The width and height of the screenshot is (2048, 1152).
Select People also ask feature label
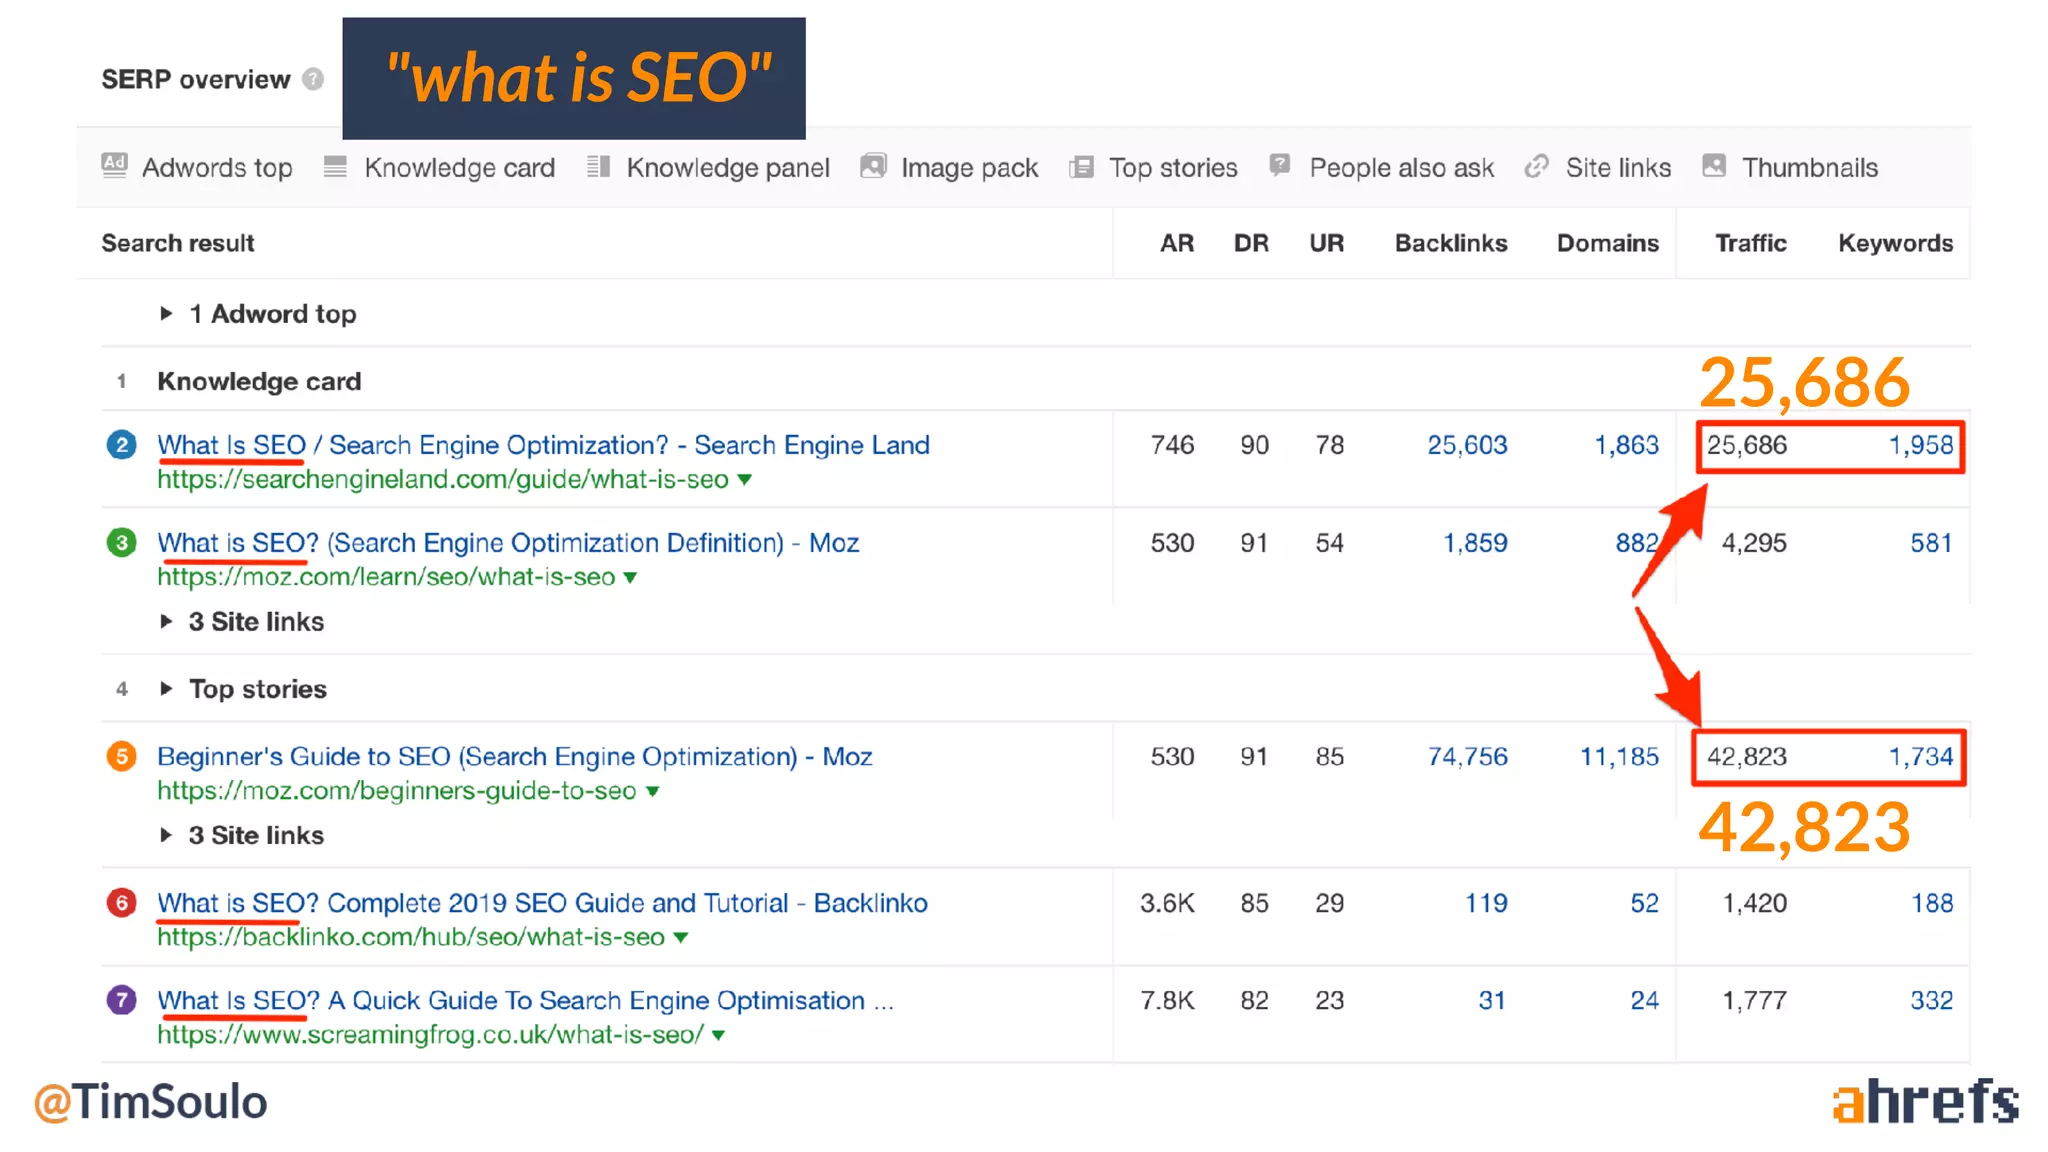[1402, 167]
